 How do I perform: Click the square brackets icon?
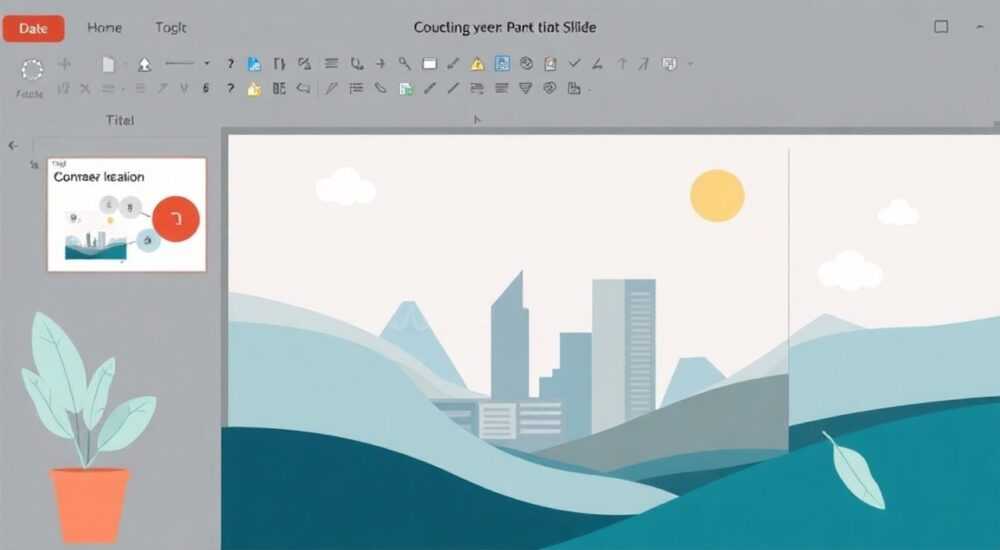pyautogui.click(x=279, y=64)
